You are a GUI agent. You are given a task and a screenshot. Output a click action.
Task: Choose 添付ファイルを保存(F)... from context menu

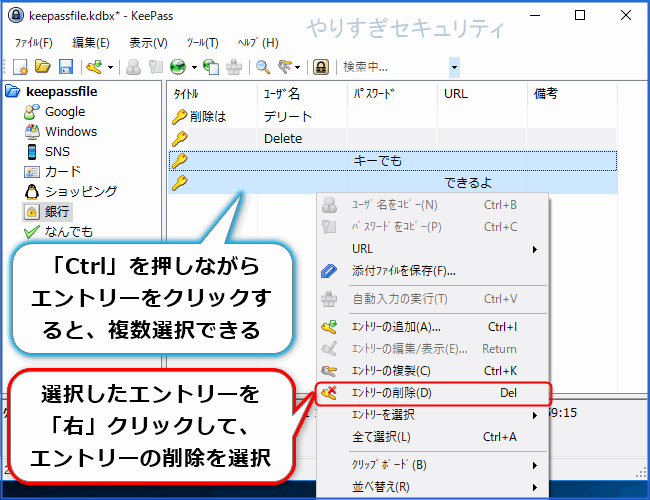pyautogui.click(x=433, y=271)
